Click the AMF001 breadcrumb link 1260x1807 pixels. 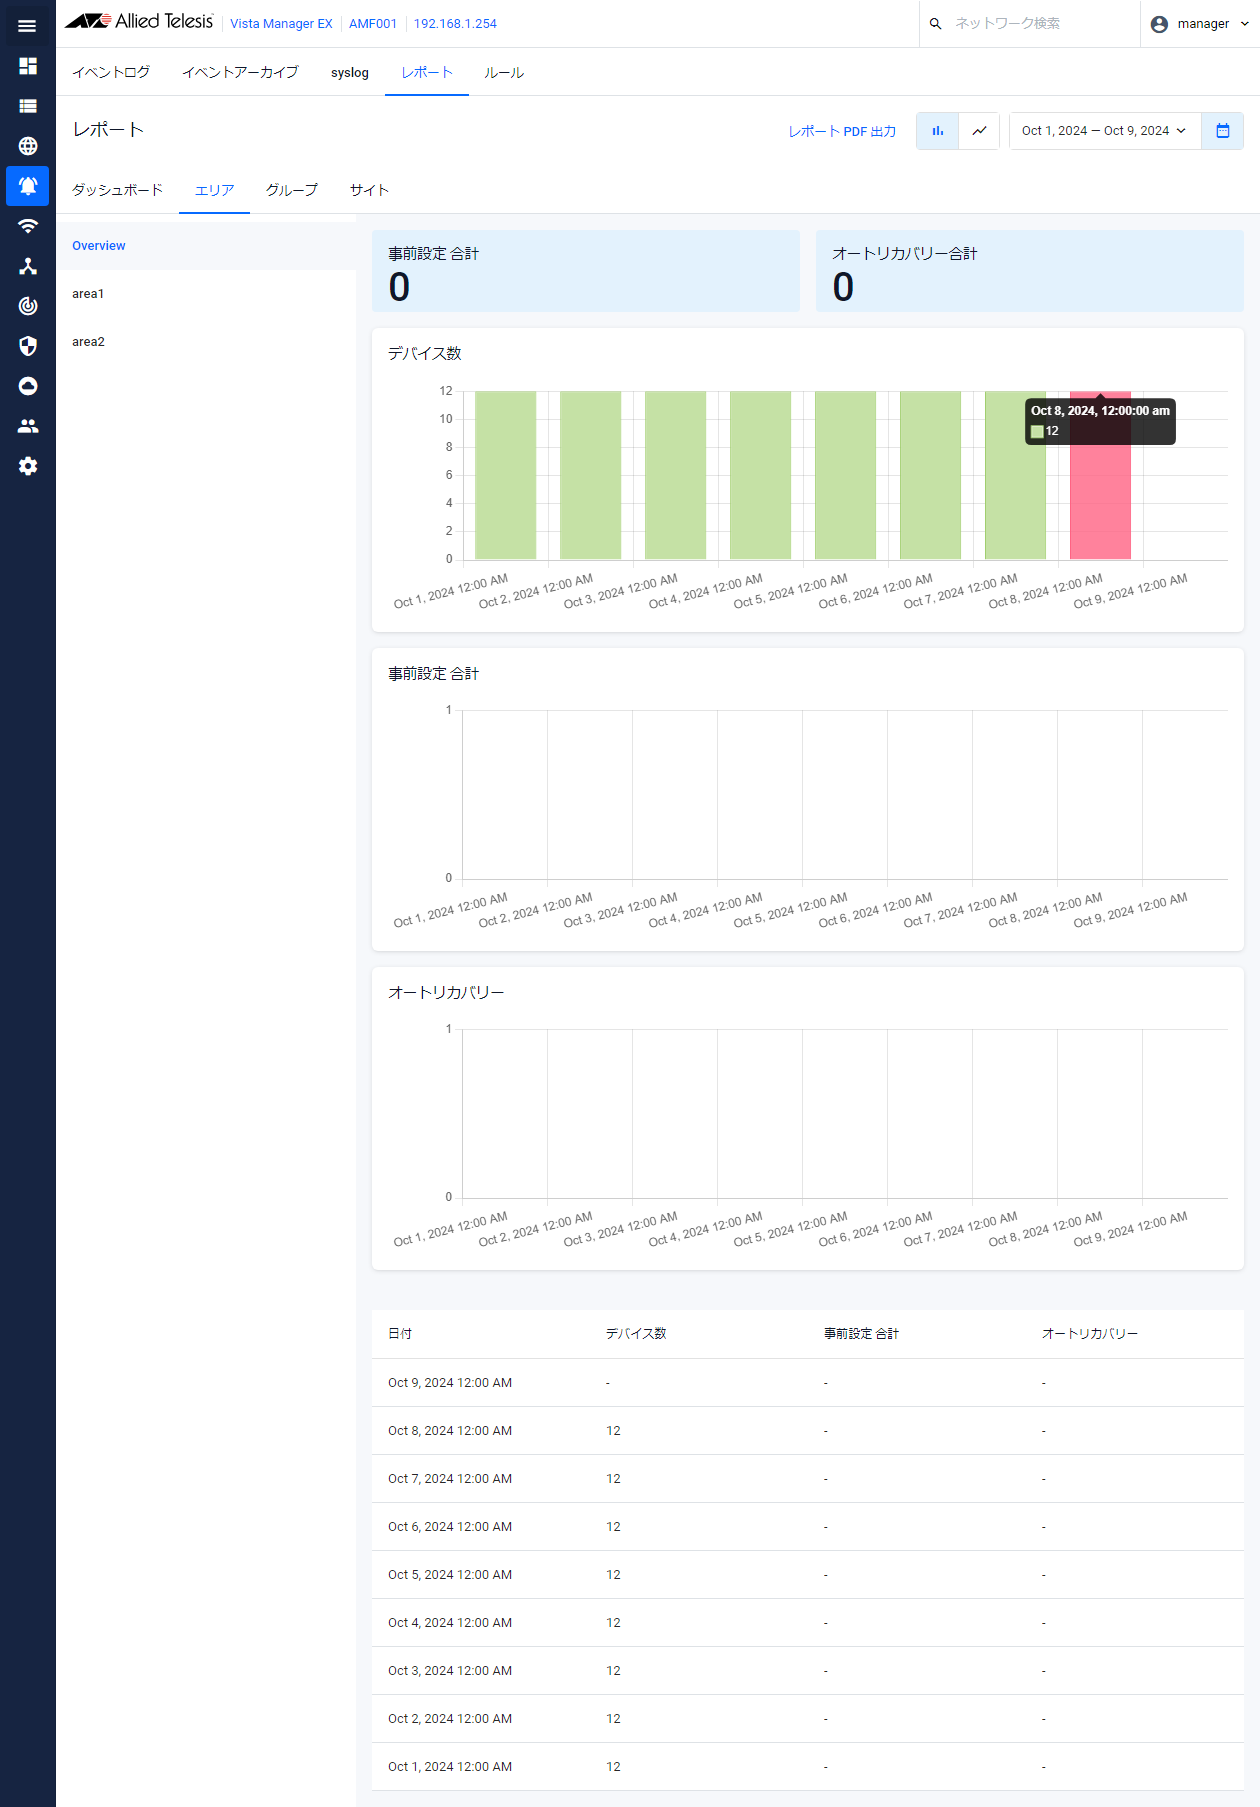tap(373, 24)
